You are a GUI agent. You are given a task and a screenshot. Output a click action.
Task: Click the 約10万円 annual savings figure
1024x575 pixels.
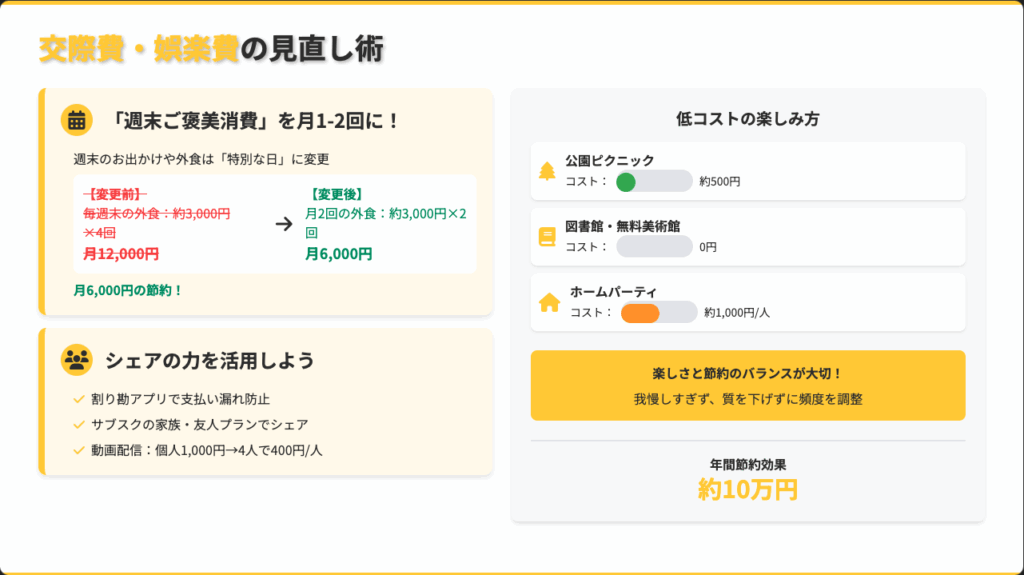pyautogui.click(x=748, y=489)
